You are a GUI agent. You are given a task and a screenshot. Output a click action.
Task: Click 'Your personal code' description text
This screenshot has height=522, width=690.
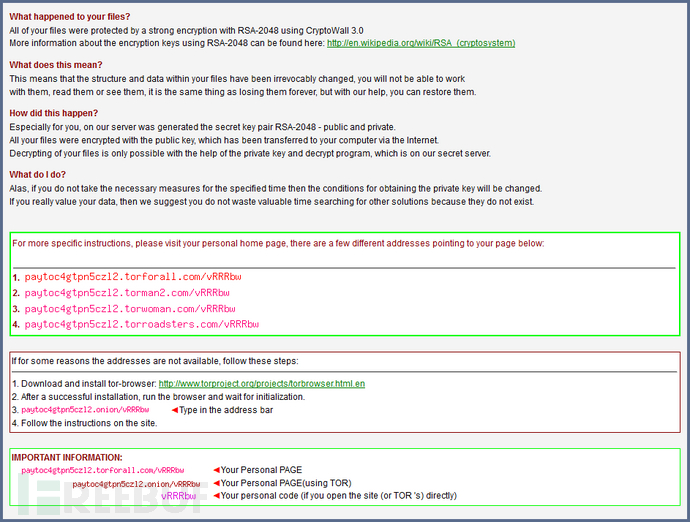[338, 496]
